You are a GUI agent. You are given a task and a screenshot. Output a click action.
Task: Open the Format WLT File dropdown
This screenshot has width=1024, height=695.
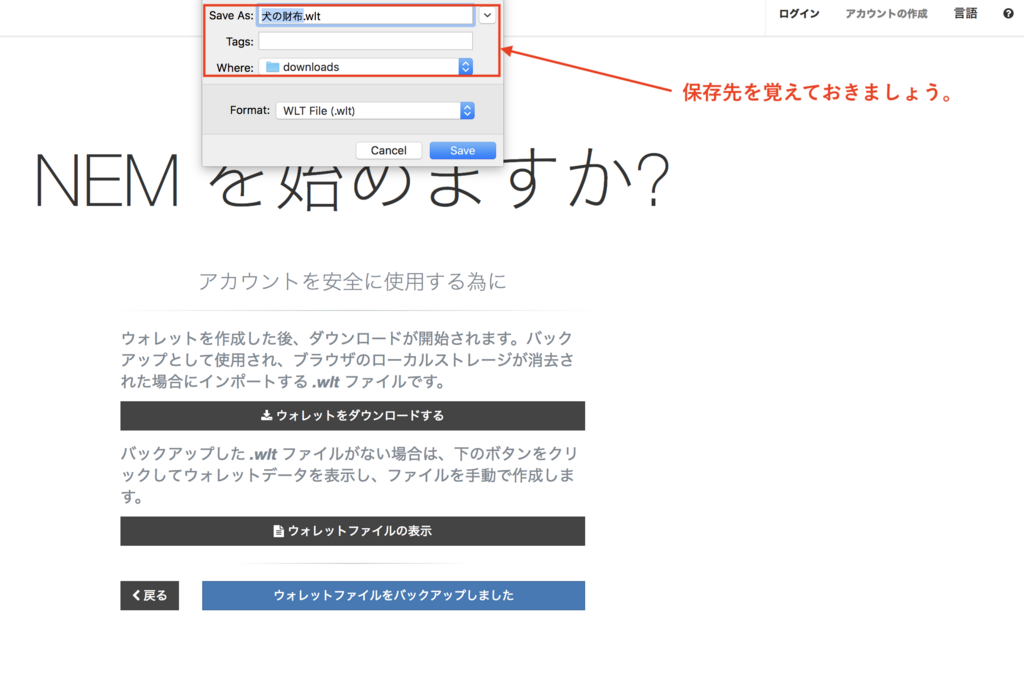(x=375, y=110)
